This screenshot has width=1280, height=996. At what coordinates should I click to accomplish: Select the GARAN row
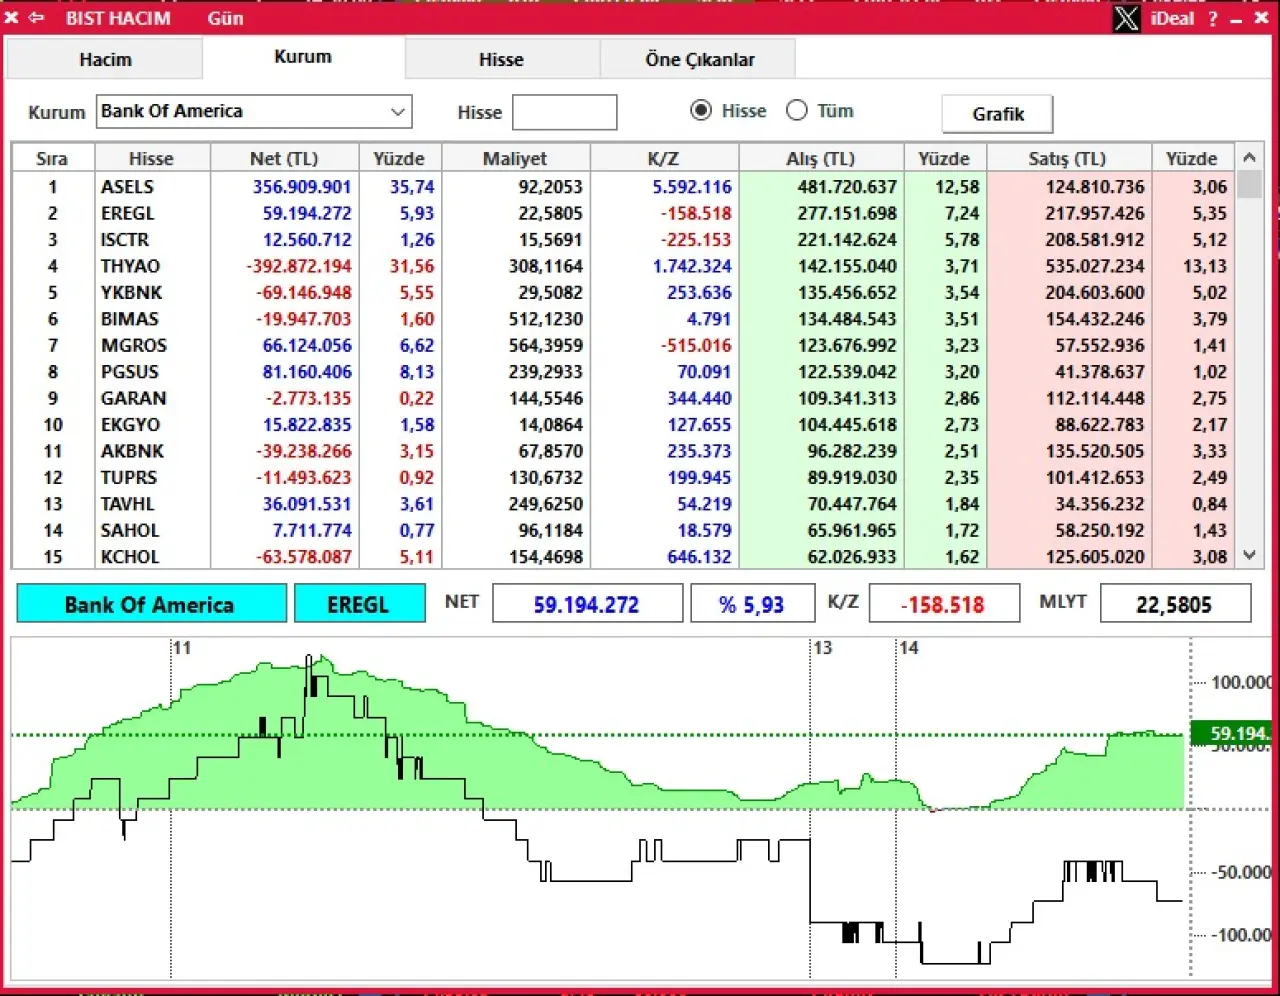click(624, 398)
